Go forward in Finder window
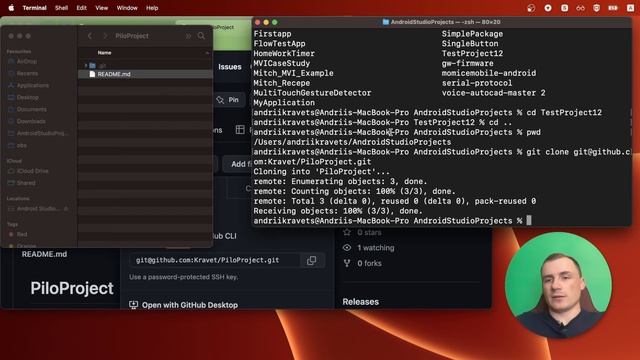 tap(105, 36)
